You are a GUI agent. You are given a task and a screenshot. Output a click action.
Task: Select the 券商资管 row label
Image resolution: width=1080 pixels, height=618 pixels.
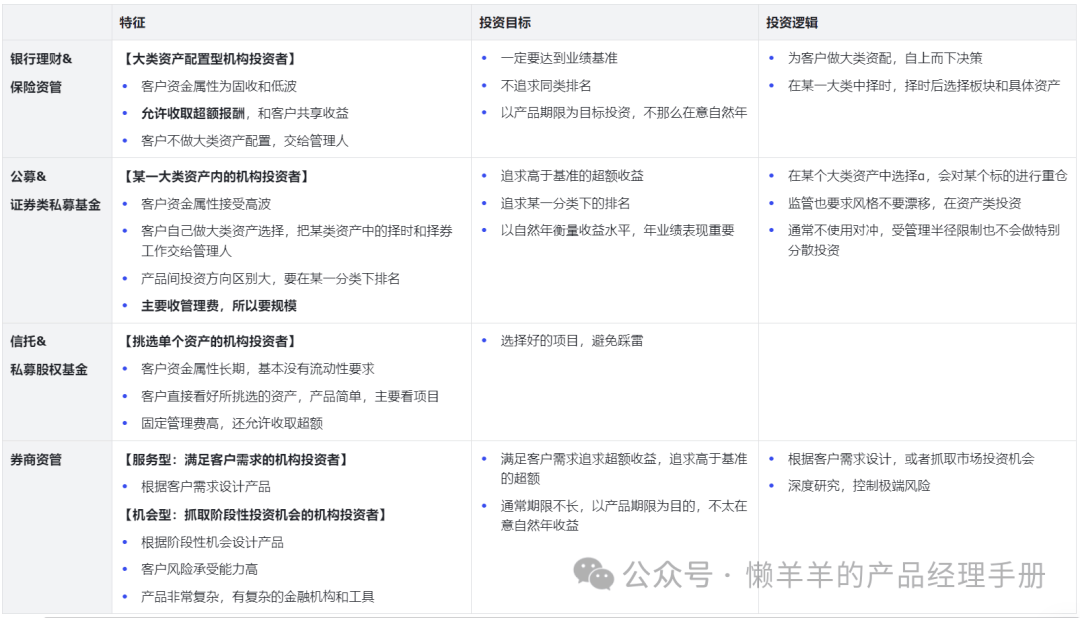tap(36, 459)
